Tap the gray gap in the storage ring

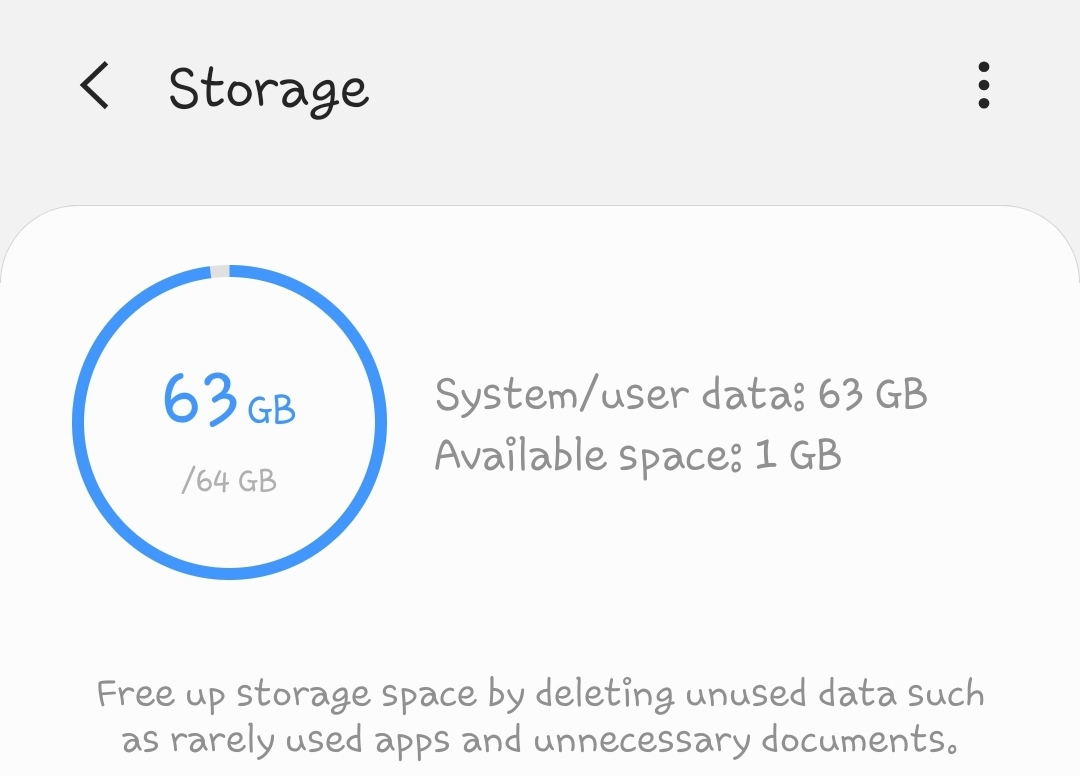point(218,271)
